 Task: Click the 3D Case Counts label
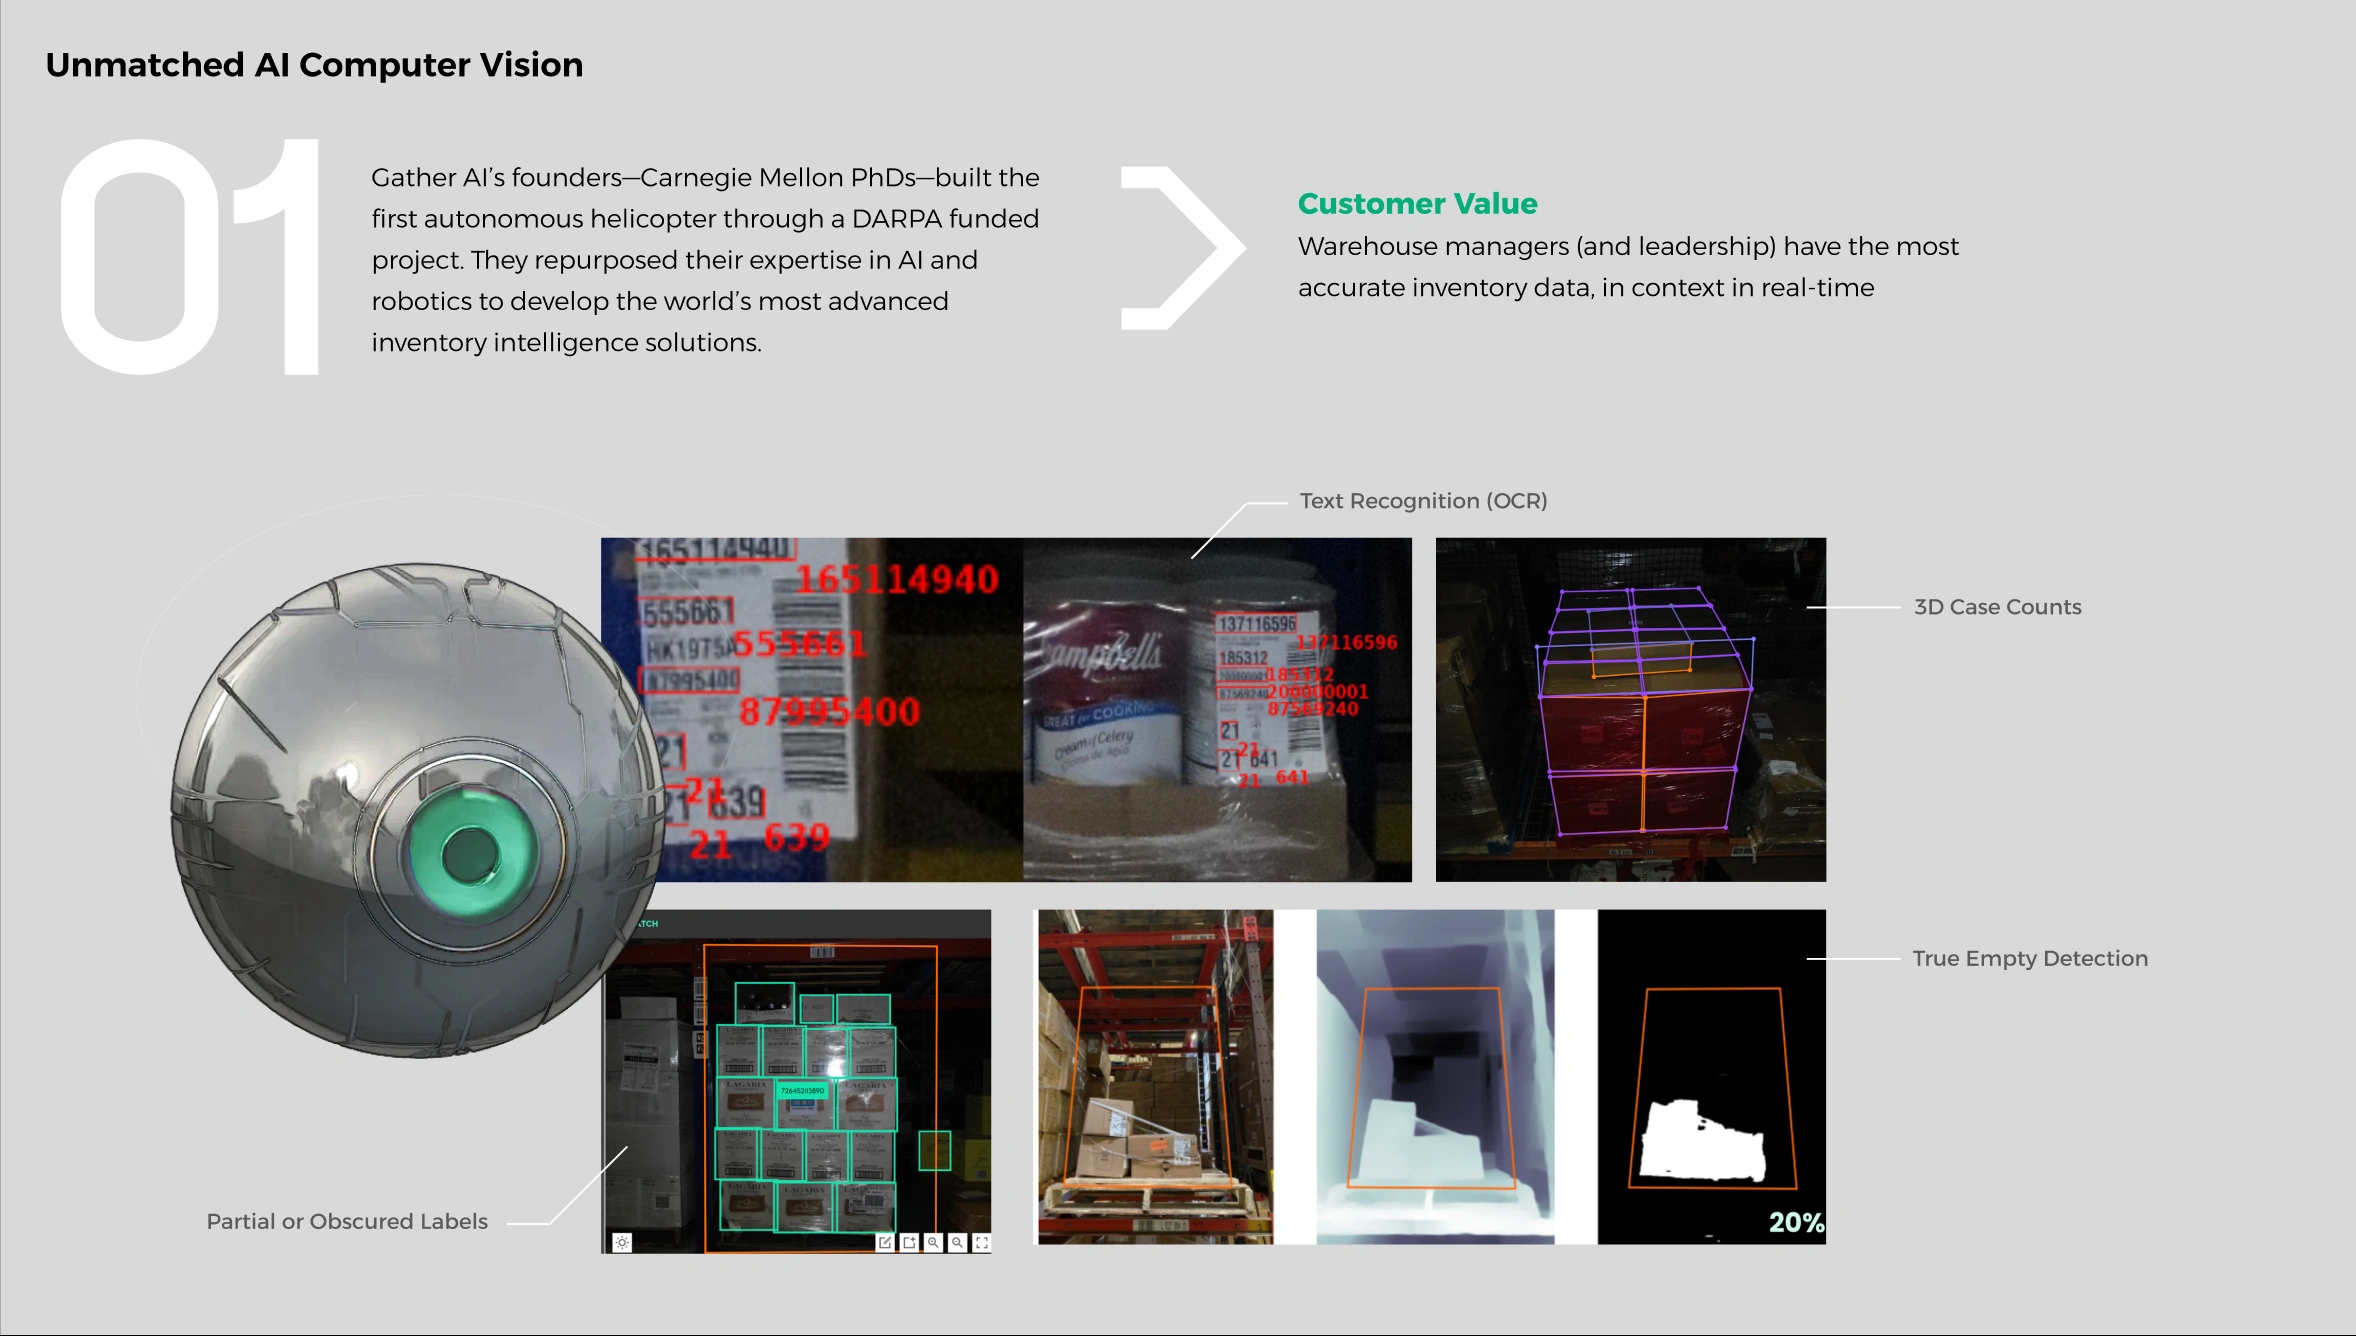point(1997,607)
